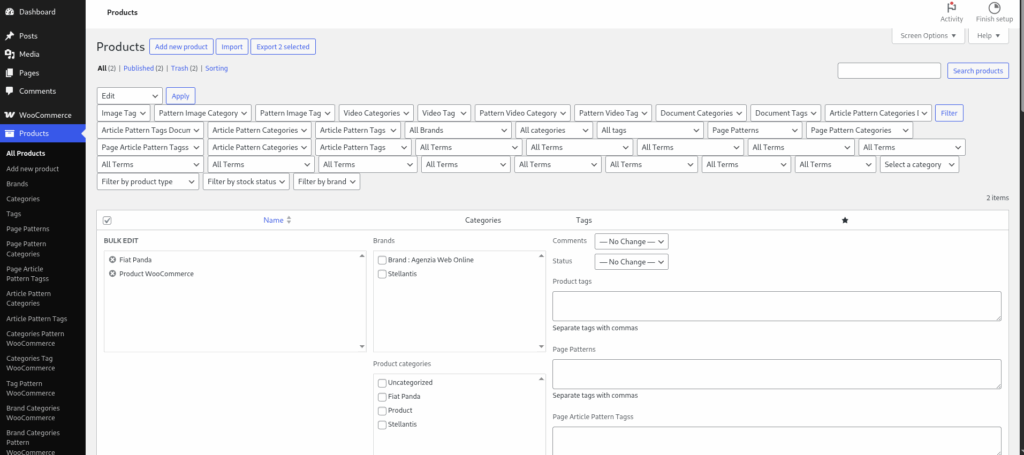
Task: Click the Pages icon in sidebar
Action: (10, 72)
